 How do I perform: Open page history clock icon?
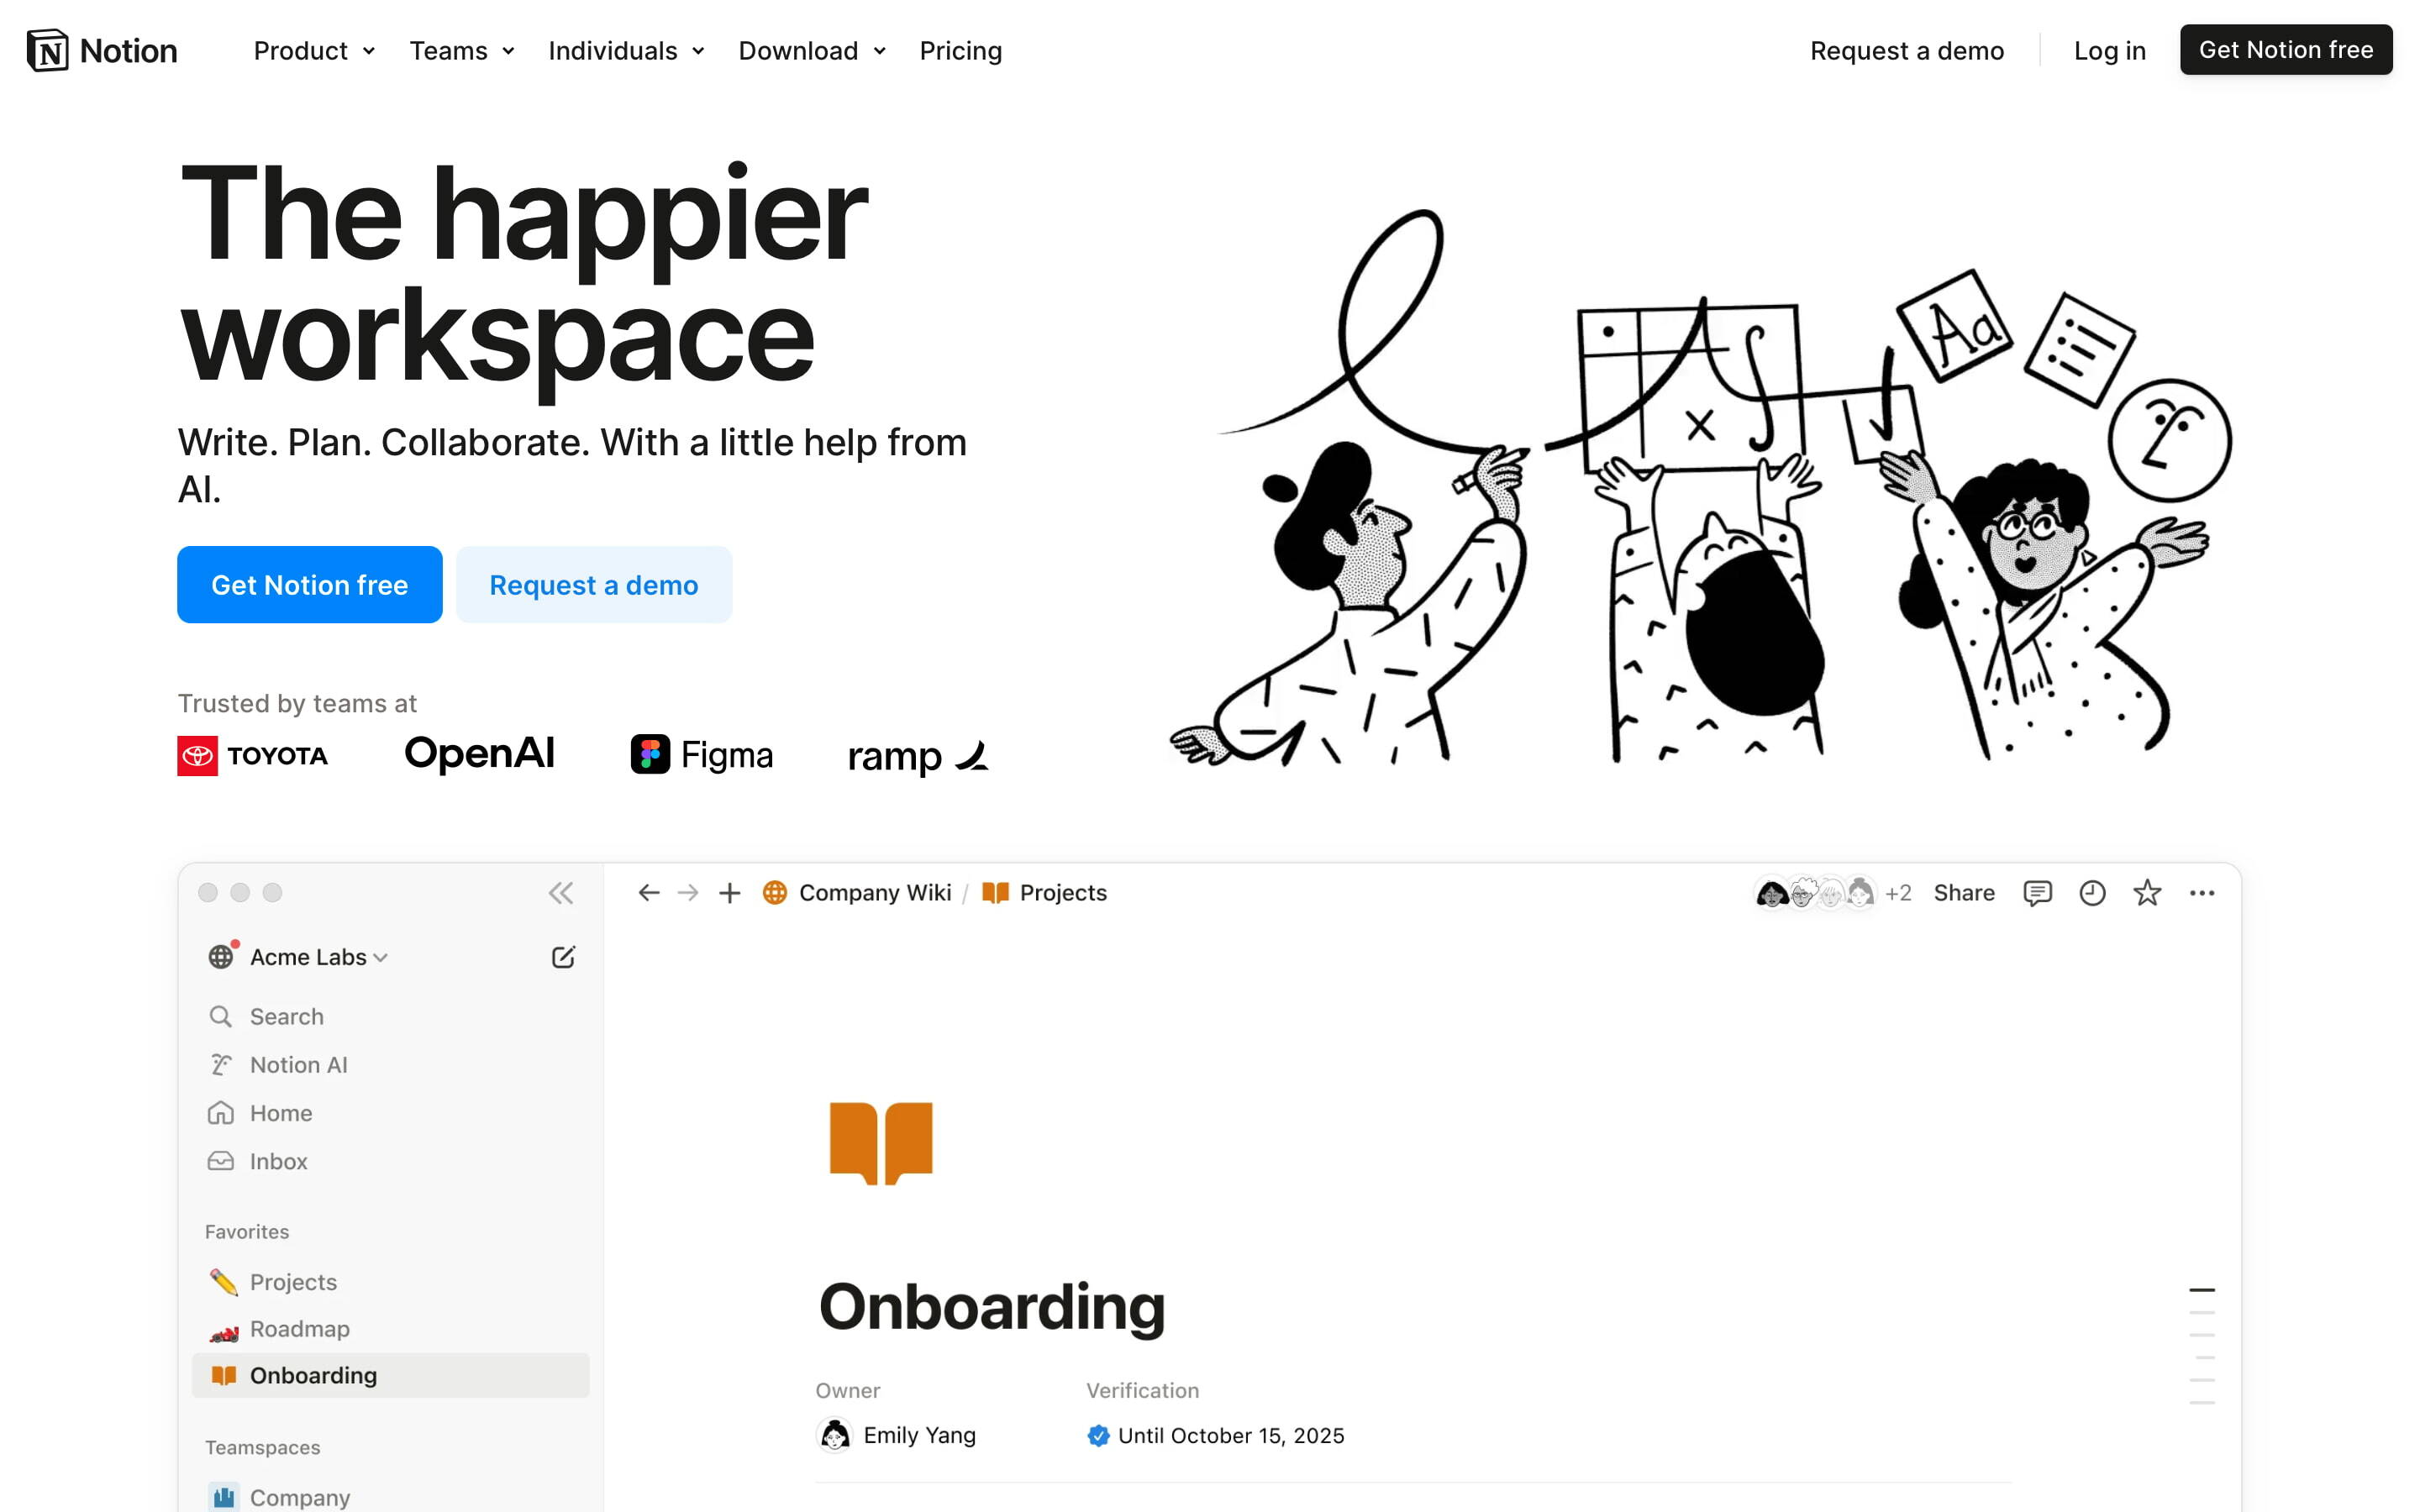coord(2092,893)
